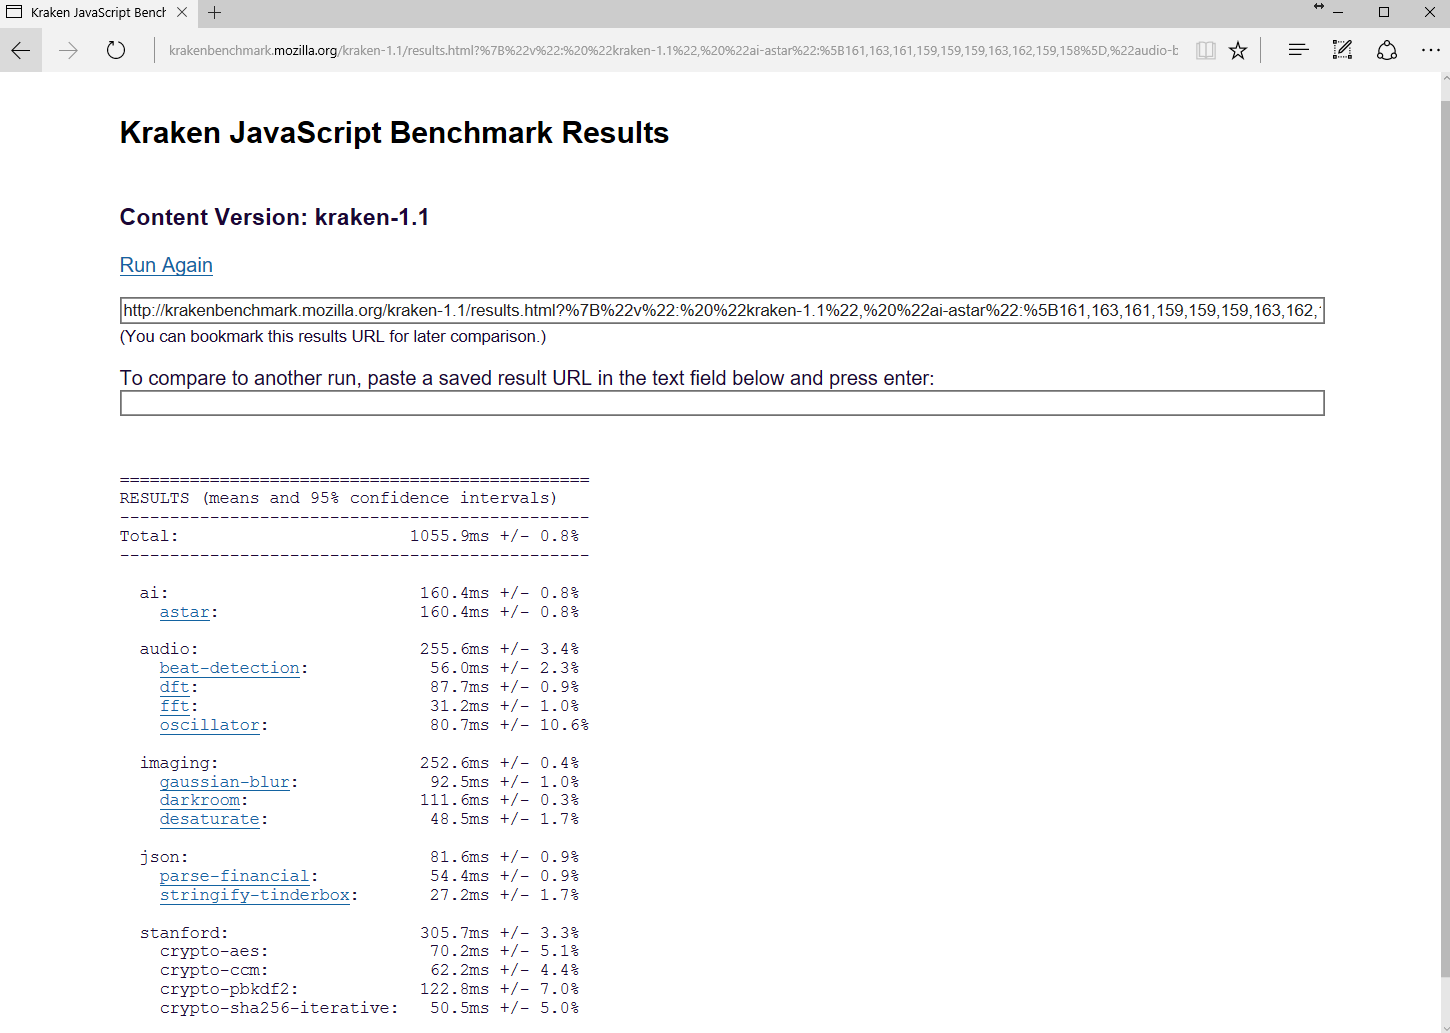Open the More actions ellipsis menu
This screenshot has width=1450, height=1033.
[1431, 50]
